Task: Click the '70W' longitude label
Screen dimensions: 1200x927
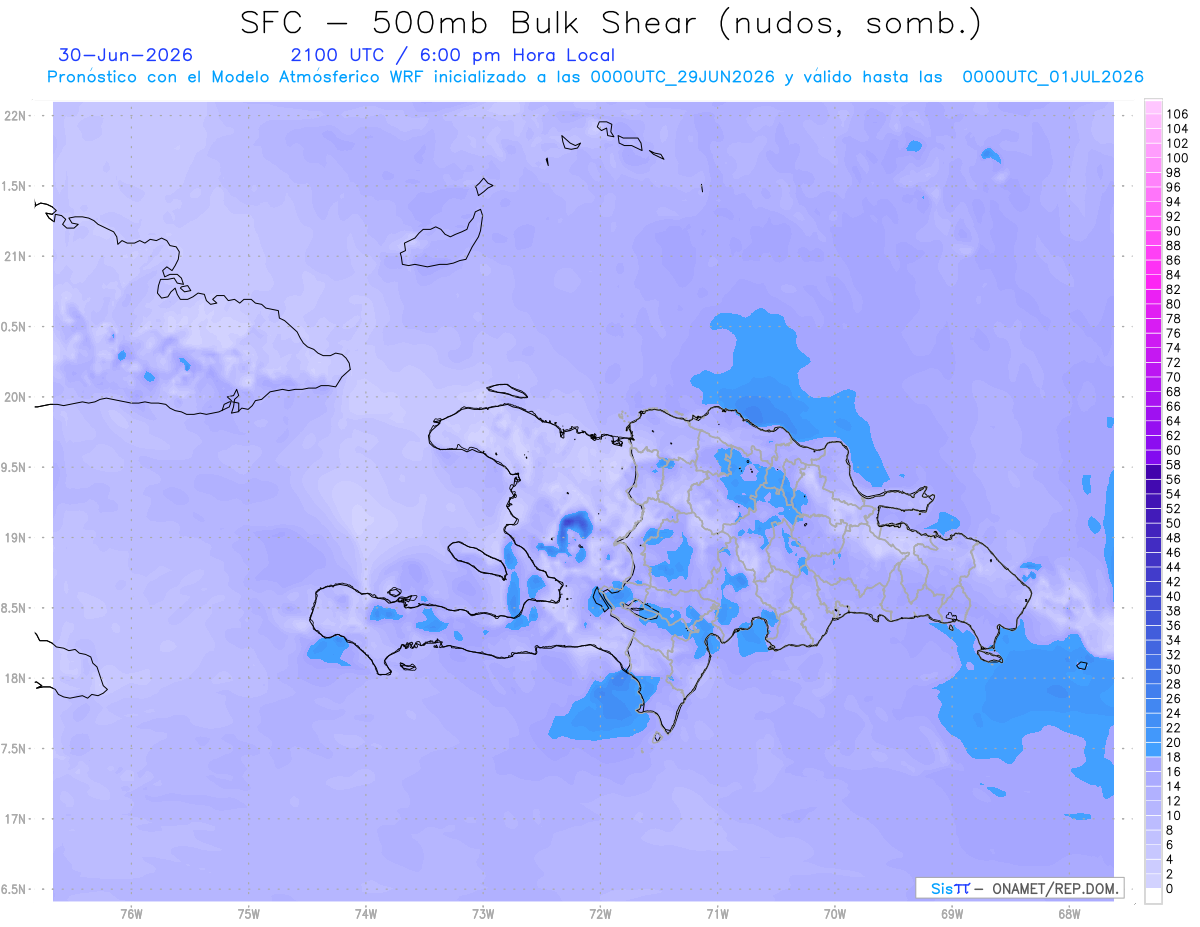Action: click(x=835, y=913)
